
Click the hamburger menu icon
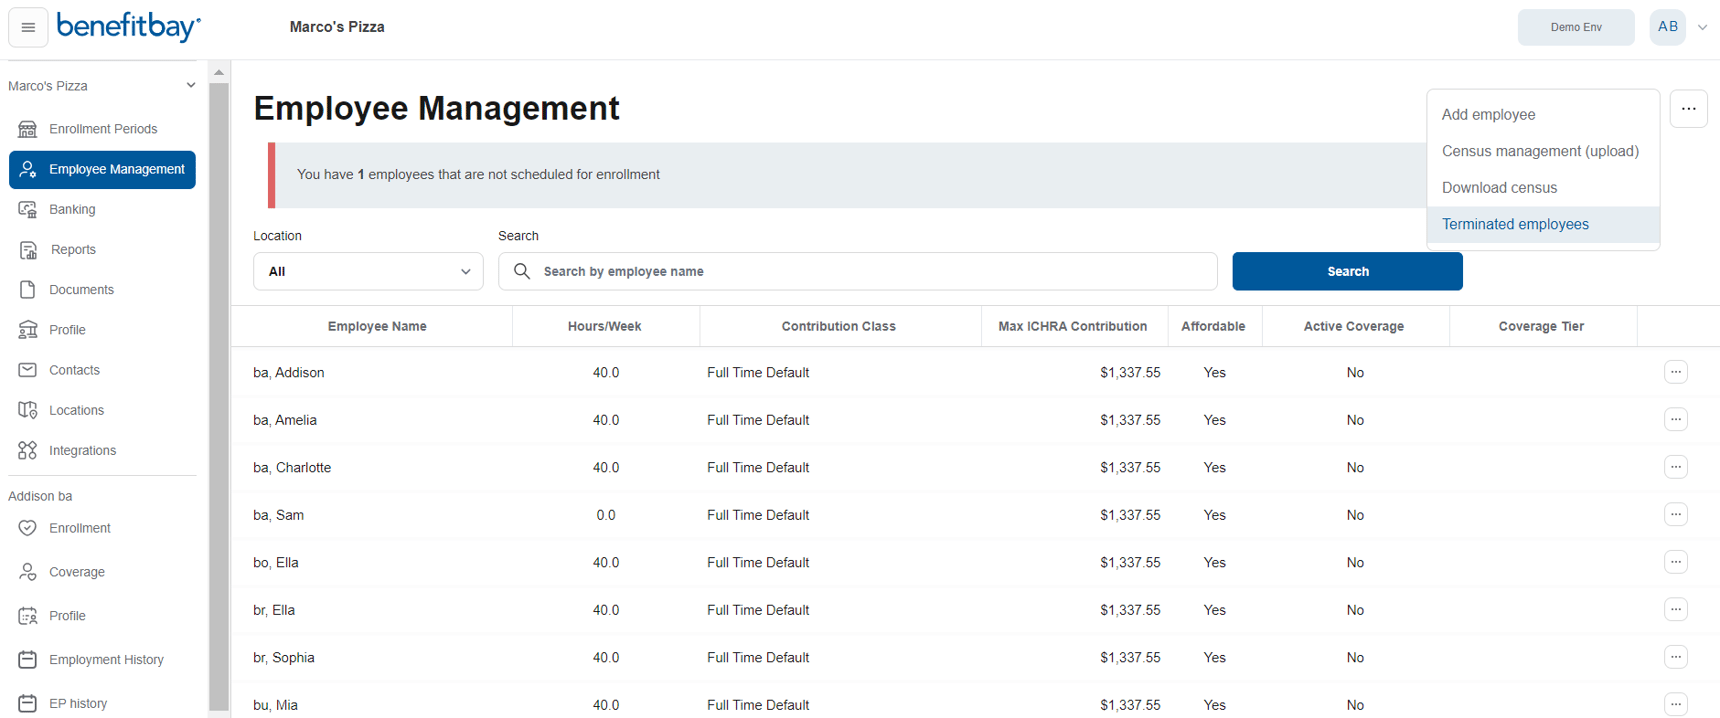[28, 27]
